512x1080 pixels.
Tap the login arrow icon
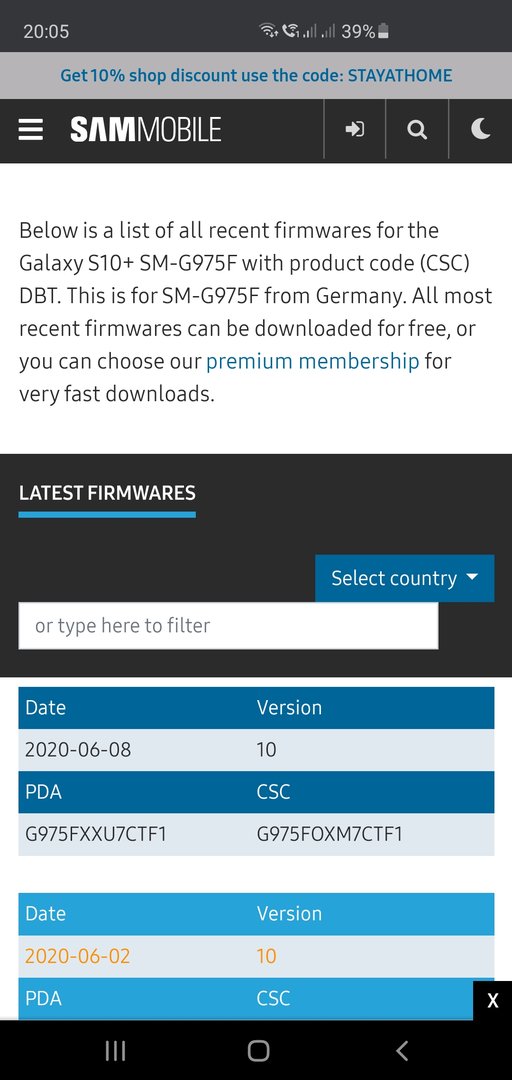pos(355,129)
